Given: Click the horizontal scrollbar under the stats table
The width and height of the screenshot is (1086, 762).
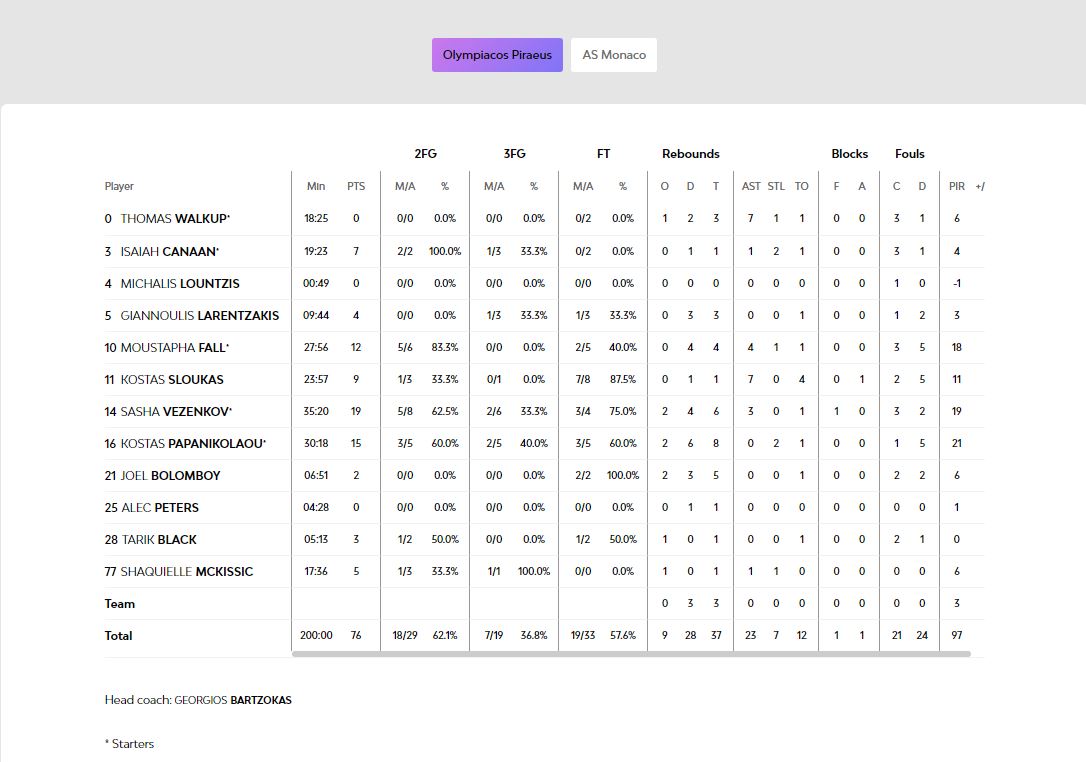Looking at the screenshot, I should [631, 654].
